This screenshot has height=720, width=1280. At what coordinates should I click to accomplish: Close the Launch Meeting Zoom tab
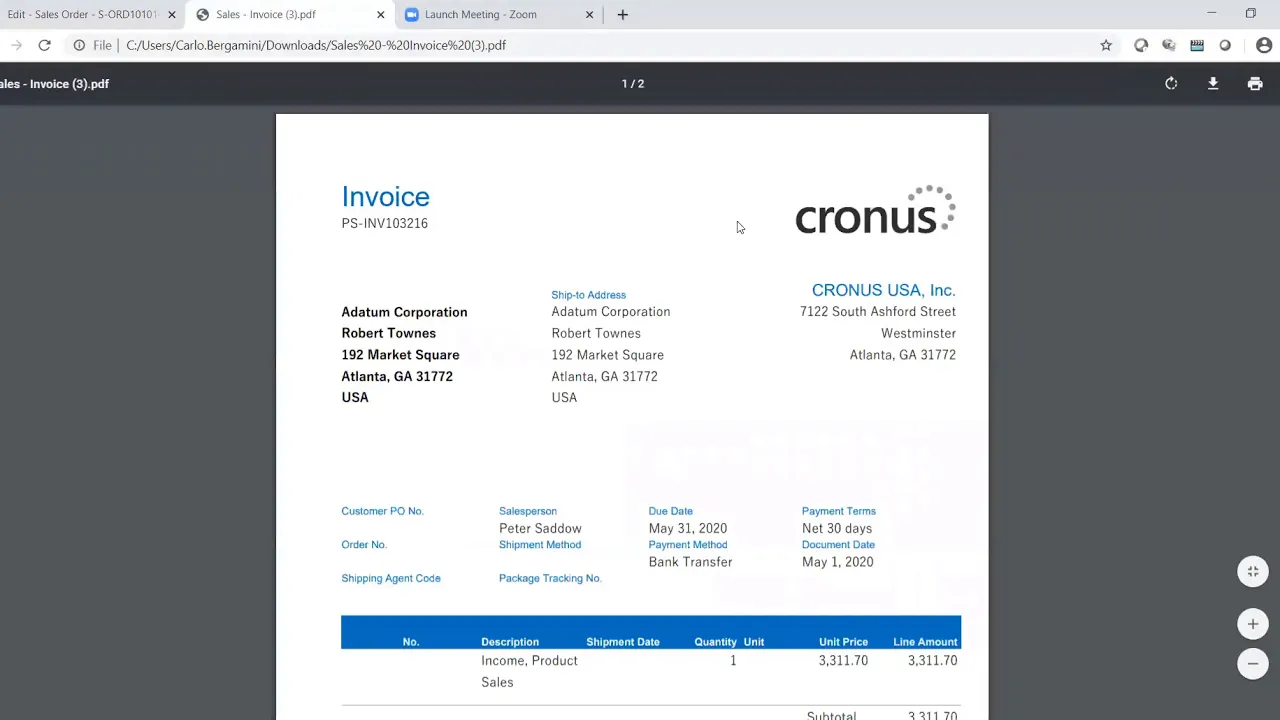(x=589, y=15)
